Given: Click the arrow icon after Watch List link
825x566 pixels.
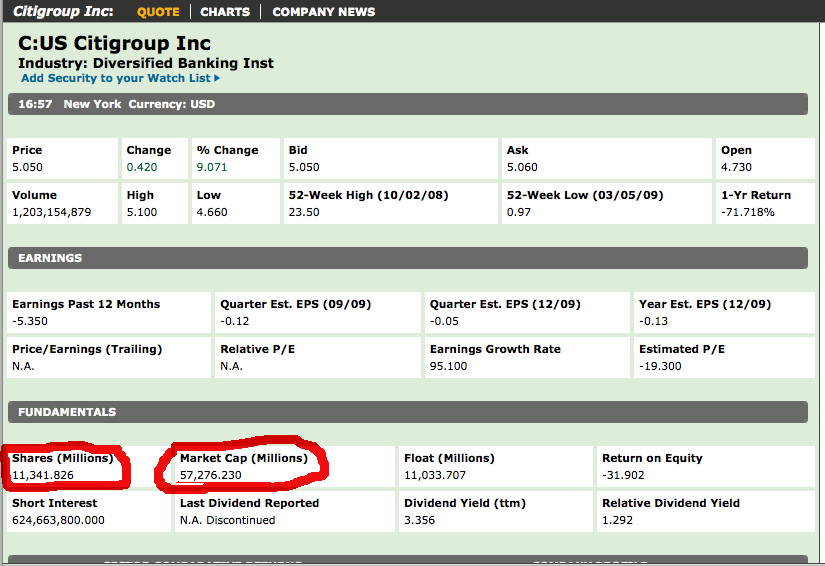Looking at the screenshot, I should coord(217,78).
